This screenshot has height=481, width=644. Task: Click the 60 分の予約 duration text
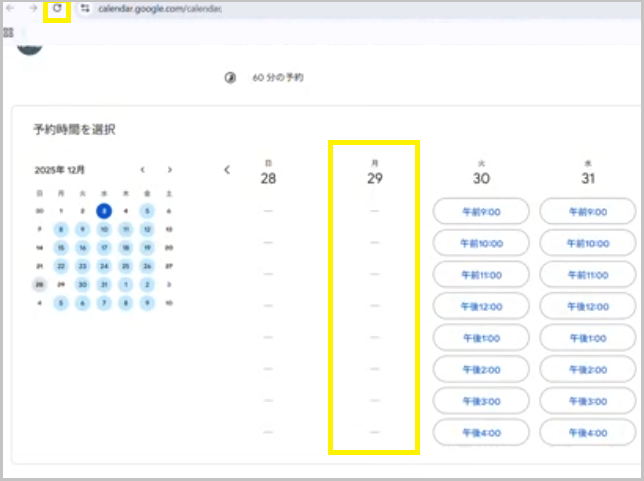click(x=278, y=78)
